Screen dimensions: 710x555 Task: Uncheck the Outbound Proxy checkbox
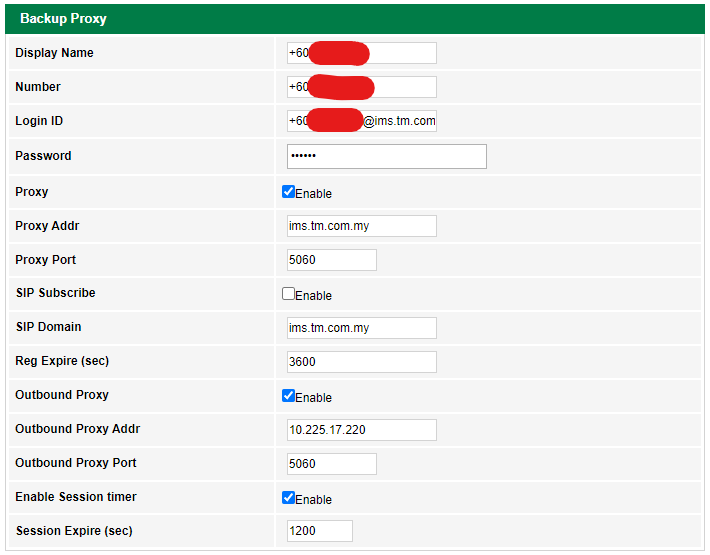289,396
